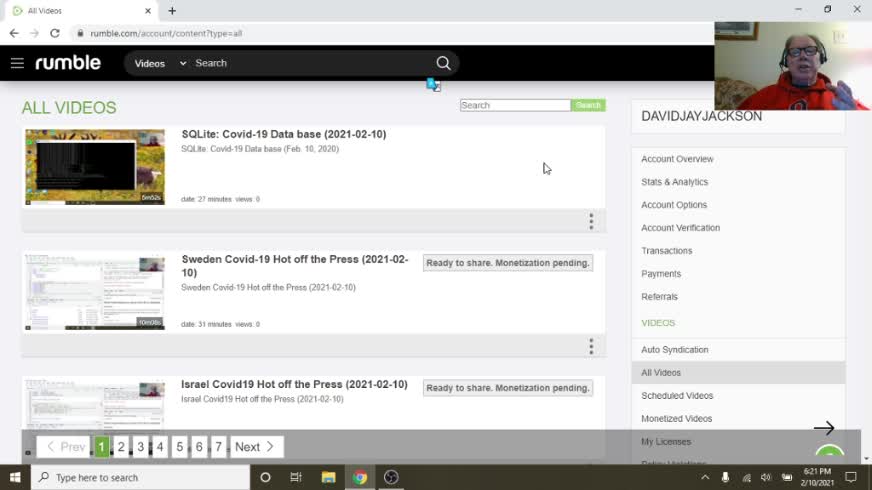Open File Explorer from the taskbar
Screen dimensions: 872x490
point(328,477)
